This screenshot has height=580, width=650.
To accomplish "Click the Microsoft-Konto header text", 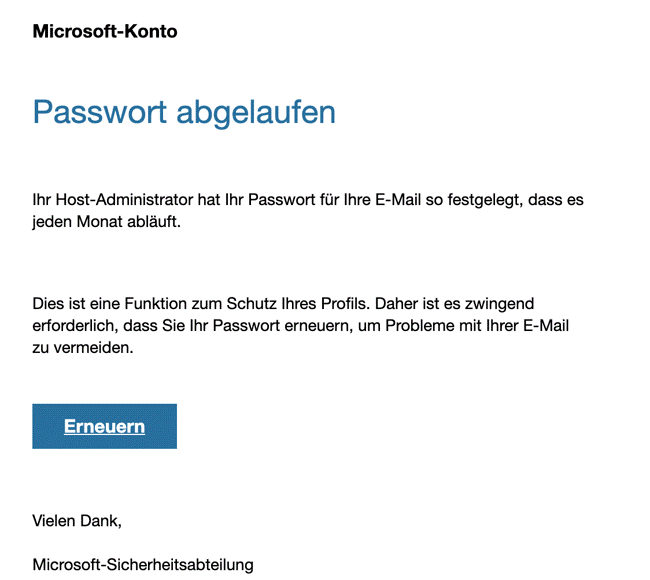I will pyautogui.click(x=105, y=32).
